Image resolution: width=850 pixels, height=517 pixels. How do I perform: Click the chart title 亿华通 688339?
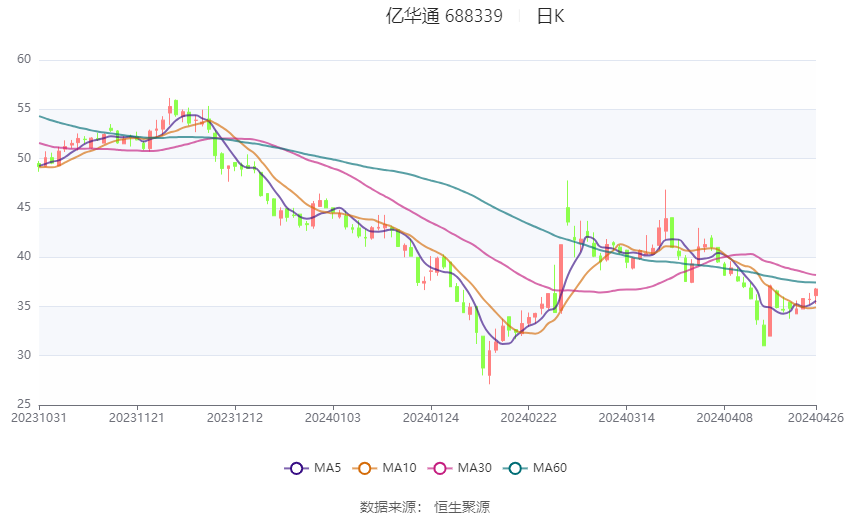[444, 16]
